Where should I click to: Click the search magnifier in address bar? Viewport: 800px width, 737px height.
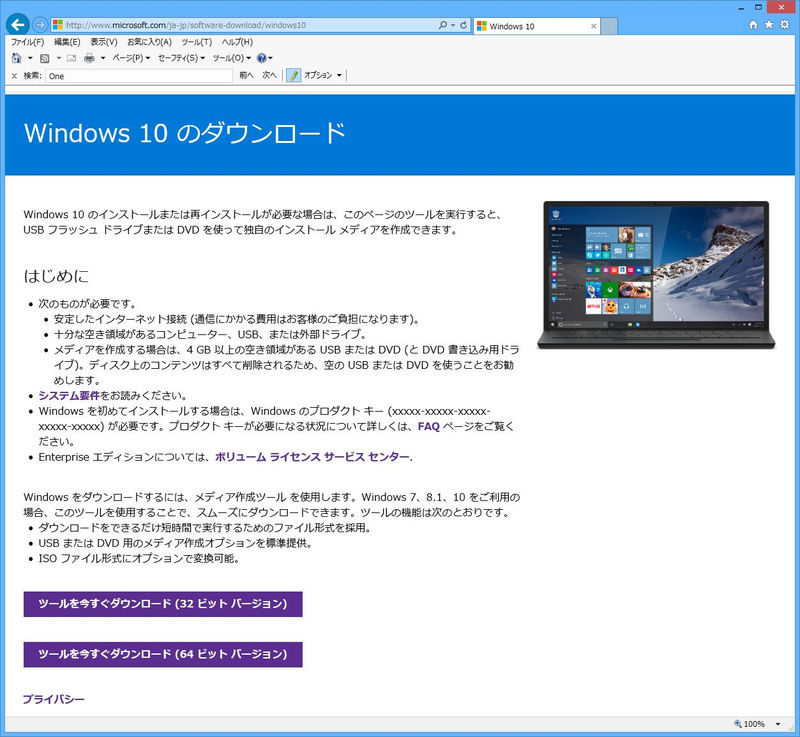point(442,25)
